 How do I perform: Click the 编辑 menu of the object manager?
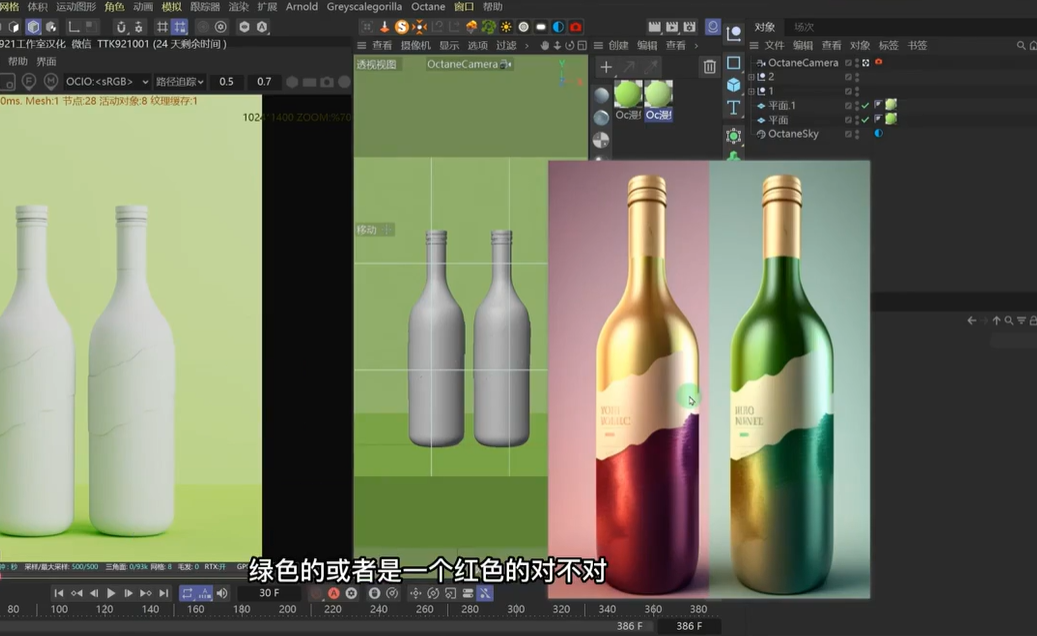tap(803, 46)
